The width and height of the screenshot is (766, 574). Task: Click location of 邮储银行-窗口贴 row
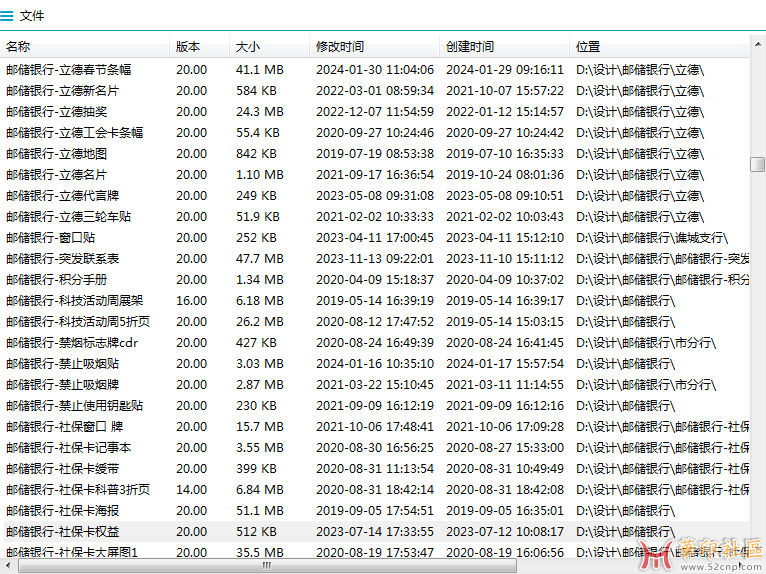(652, 238)
